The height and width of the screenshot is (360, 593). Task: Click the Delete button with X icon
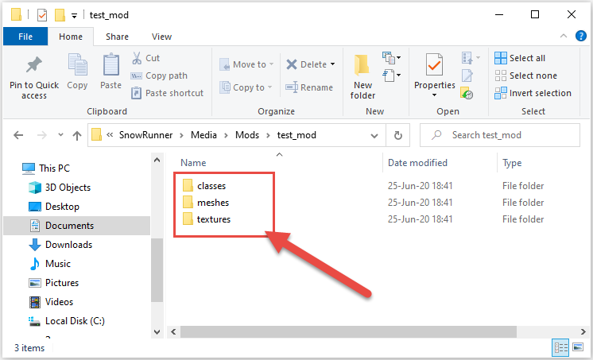click(306, 65)
